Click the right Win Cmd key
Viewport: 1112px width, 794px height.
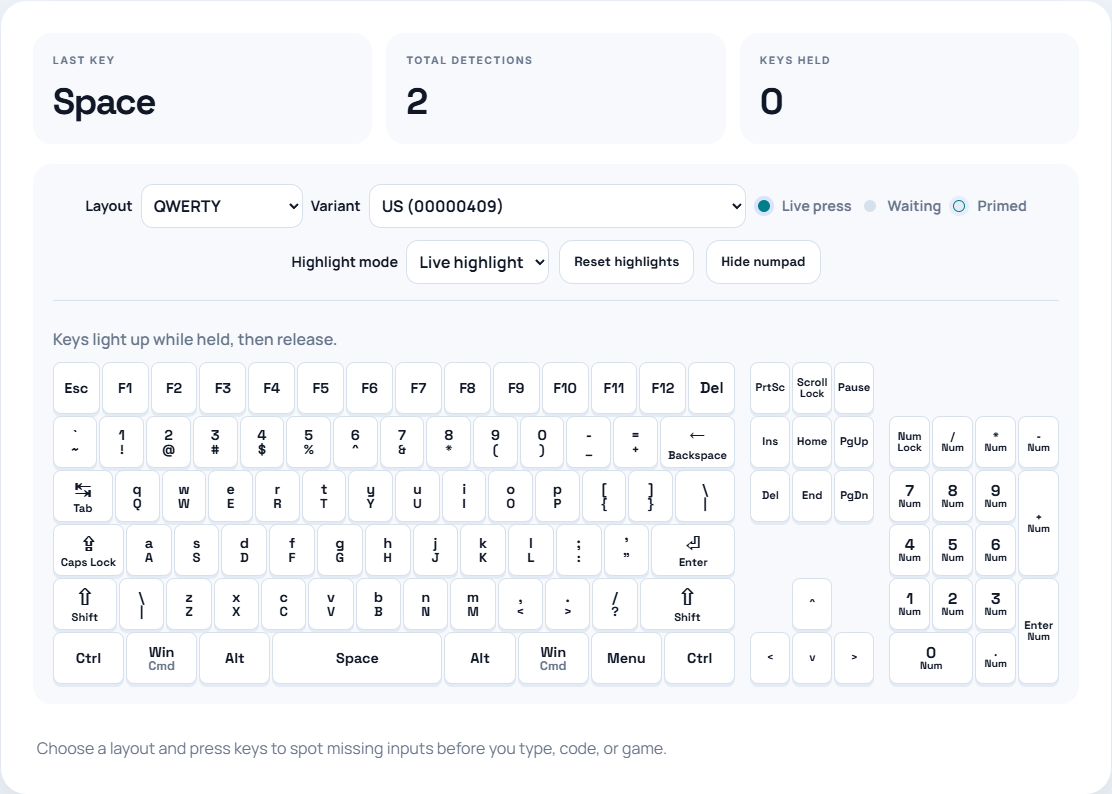(x=553, y=659)
